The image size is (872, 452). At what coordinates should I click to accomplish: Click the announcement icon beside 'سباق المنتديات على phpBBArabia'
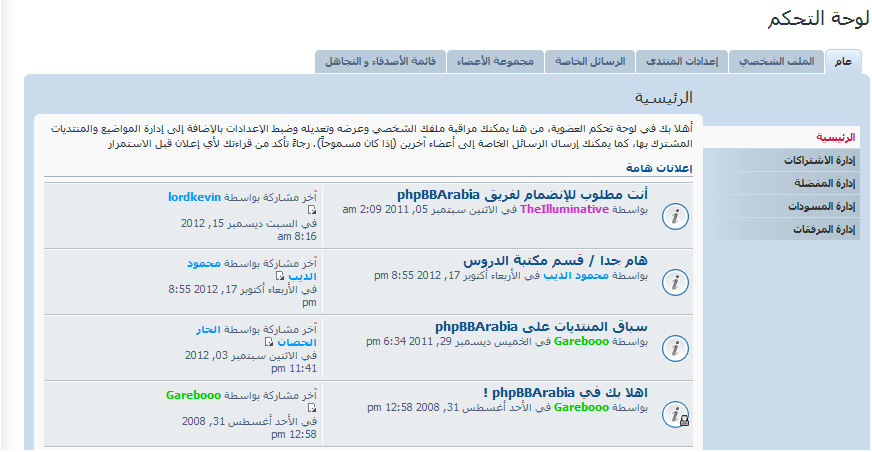pos(676,348)
